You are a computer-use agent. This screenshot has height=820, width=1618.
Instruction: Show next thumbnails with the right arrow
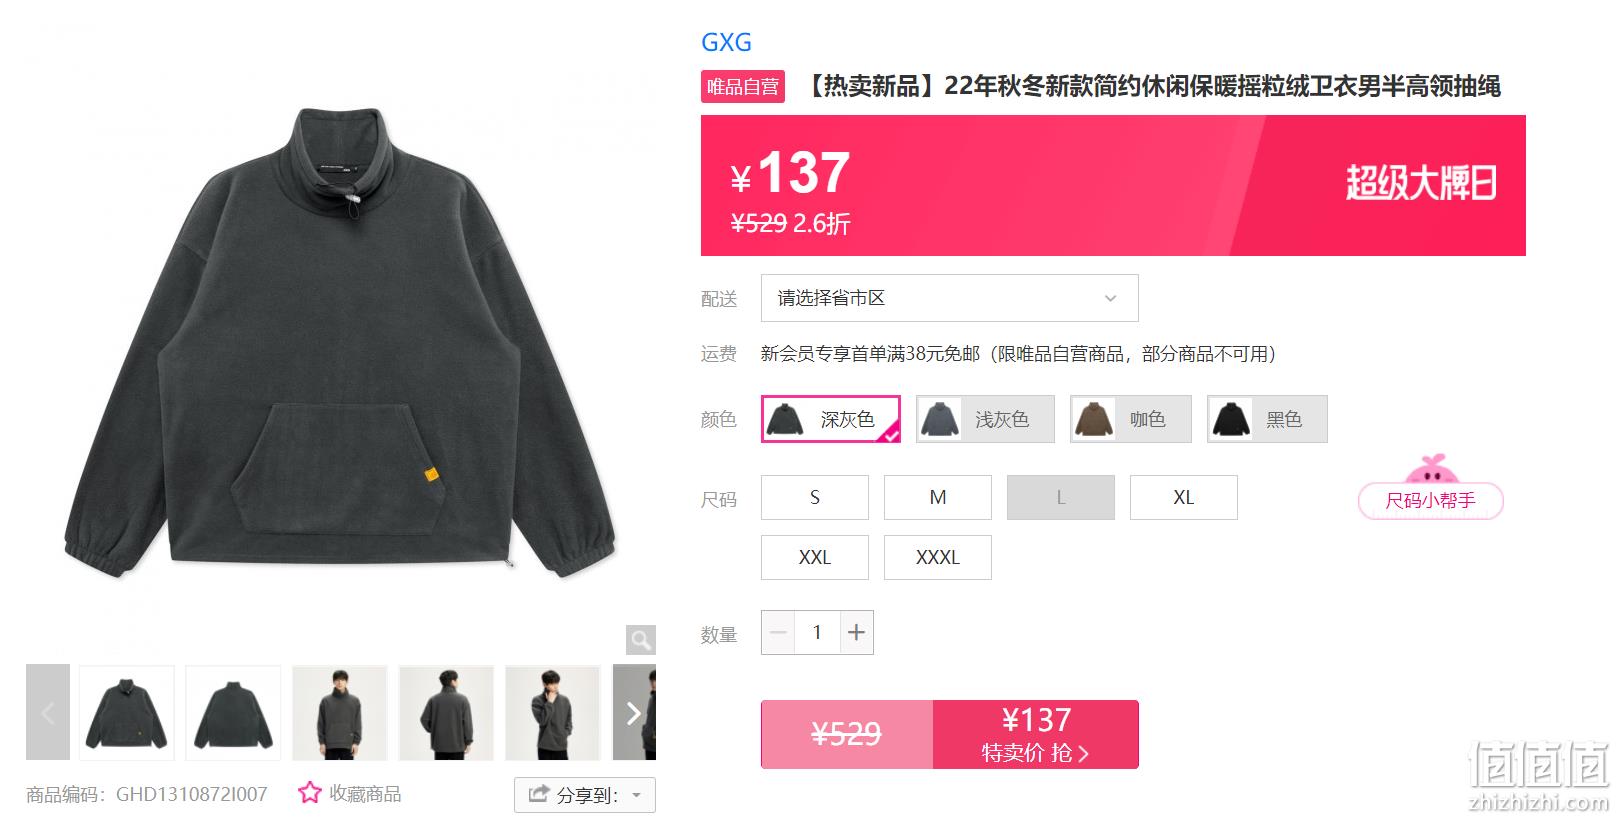634,712
